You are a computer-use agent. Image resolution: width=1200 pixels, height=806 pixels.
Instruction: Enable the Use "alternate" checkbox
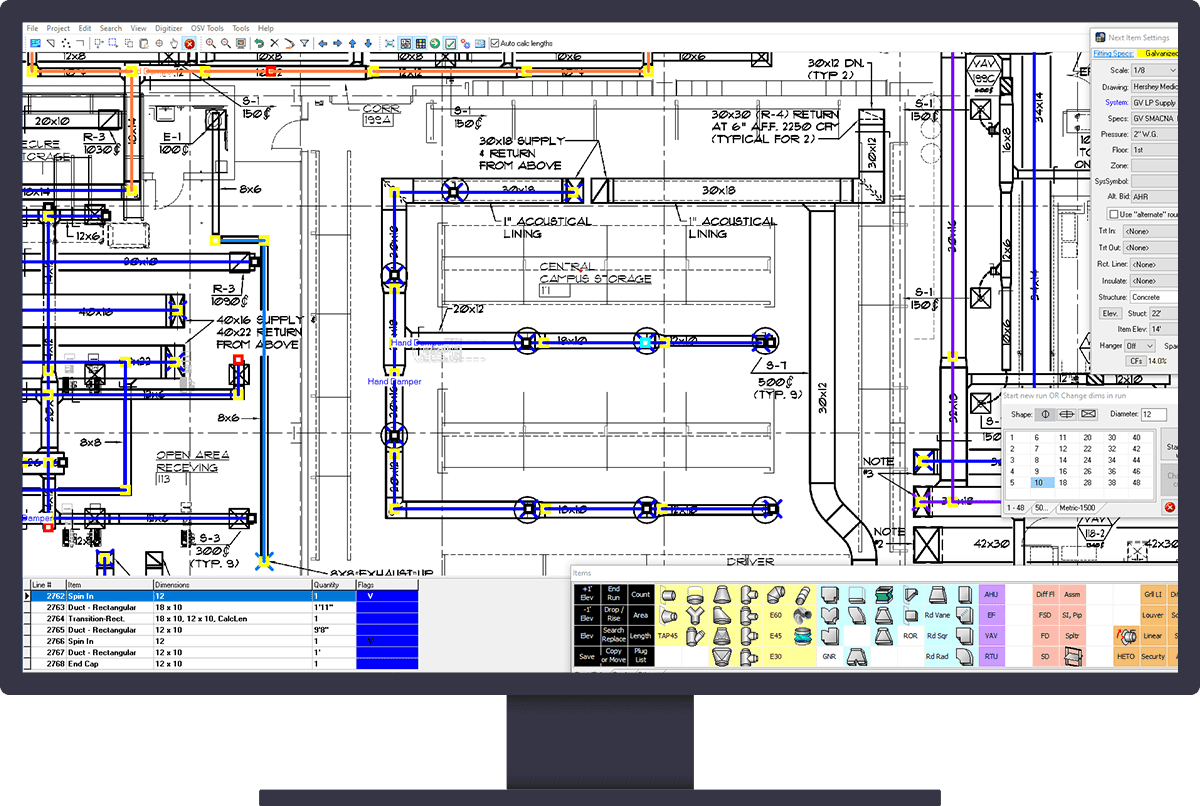pos(1114,214)
